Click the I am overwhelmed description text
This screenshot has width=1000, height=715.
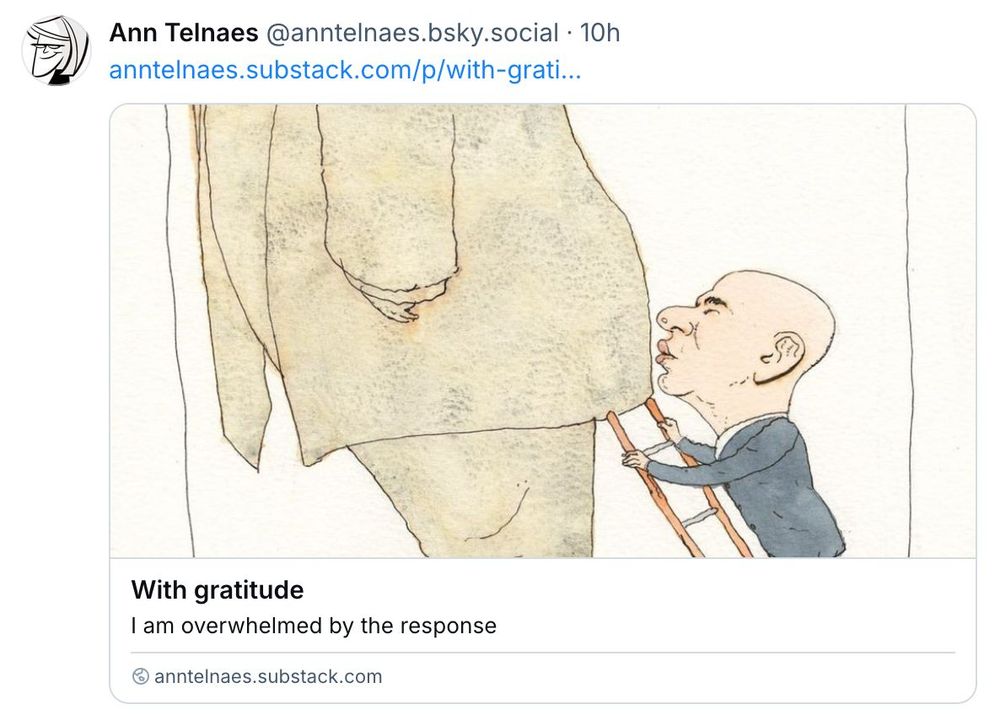pos(314,626)
